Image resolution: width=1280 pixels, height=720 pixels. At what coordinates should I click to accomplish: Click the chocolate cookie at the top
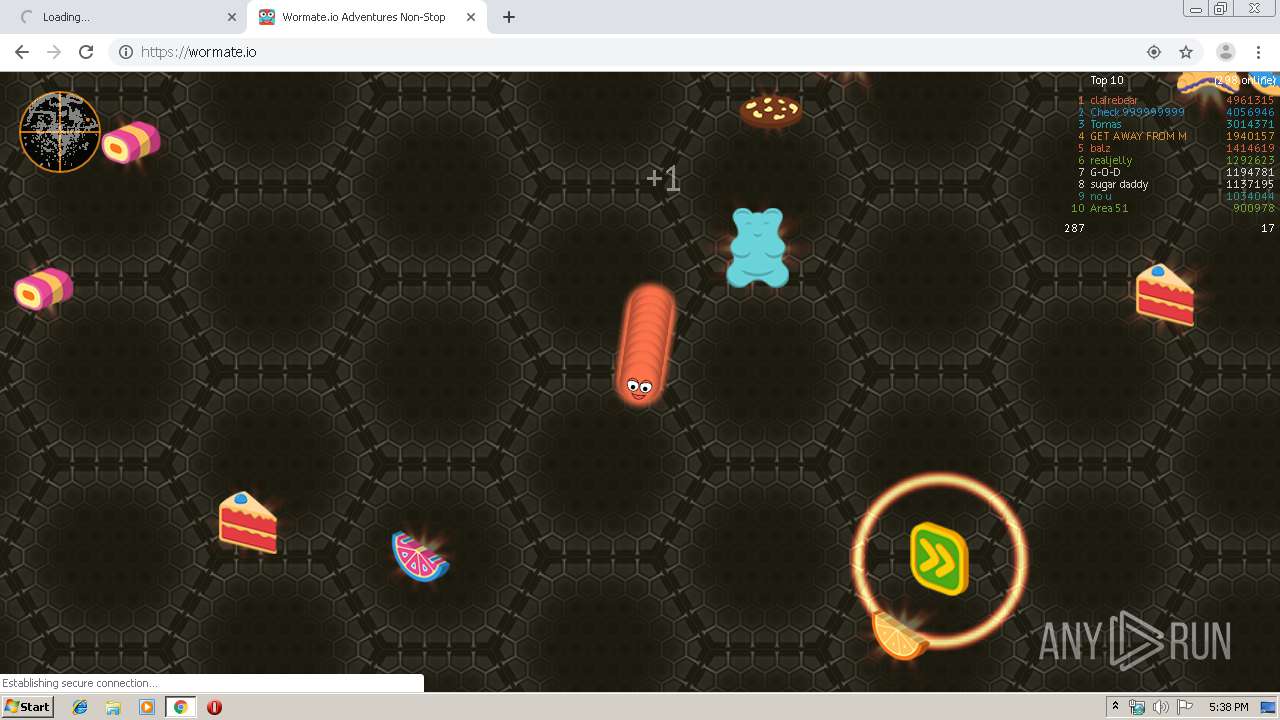[771, 110]
